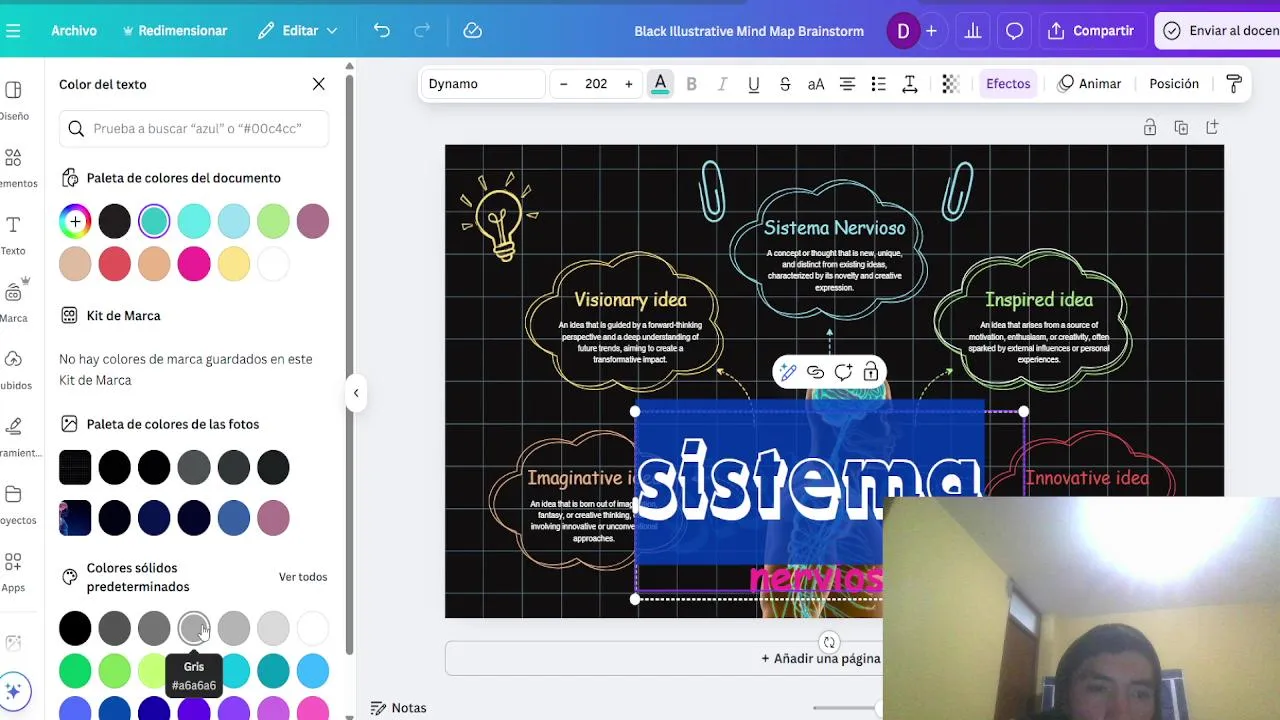Click Añadir una página button

click(x=820, y=658)
